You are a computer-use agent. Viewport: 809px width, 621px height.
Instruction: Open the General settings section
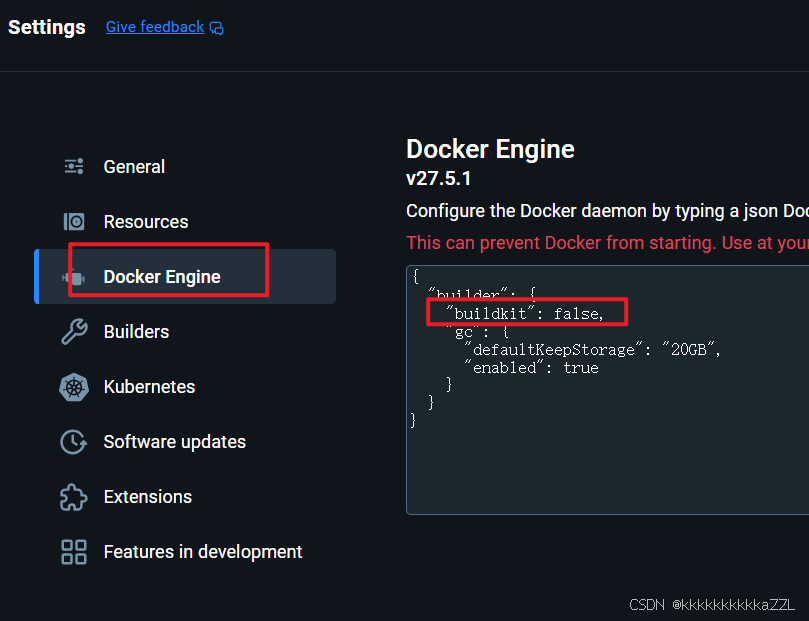(x=185, y=167)
